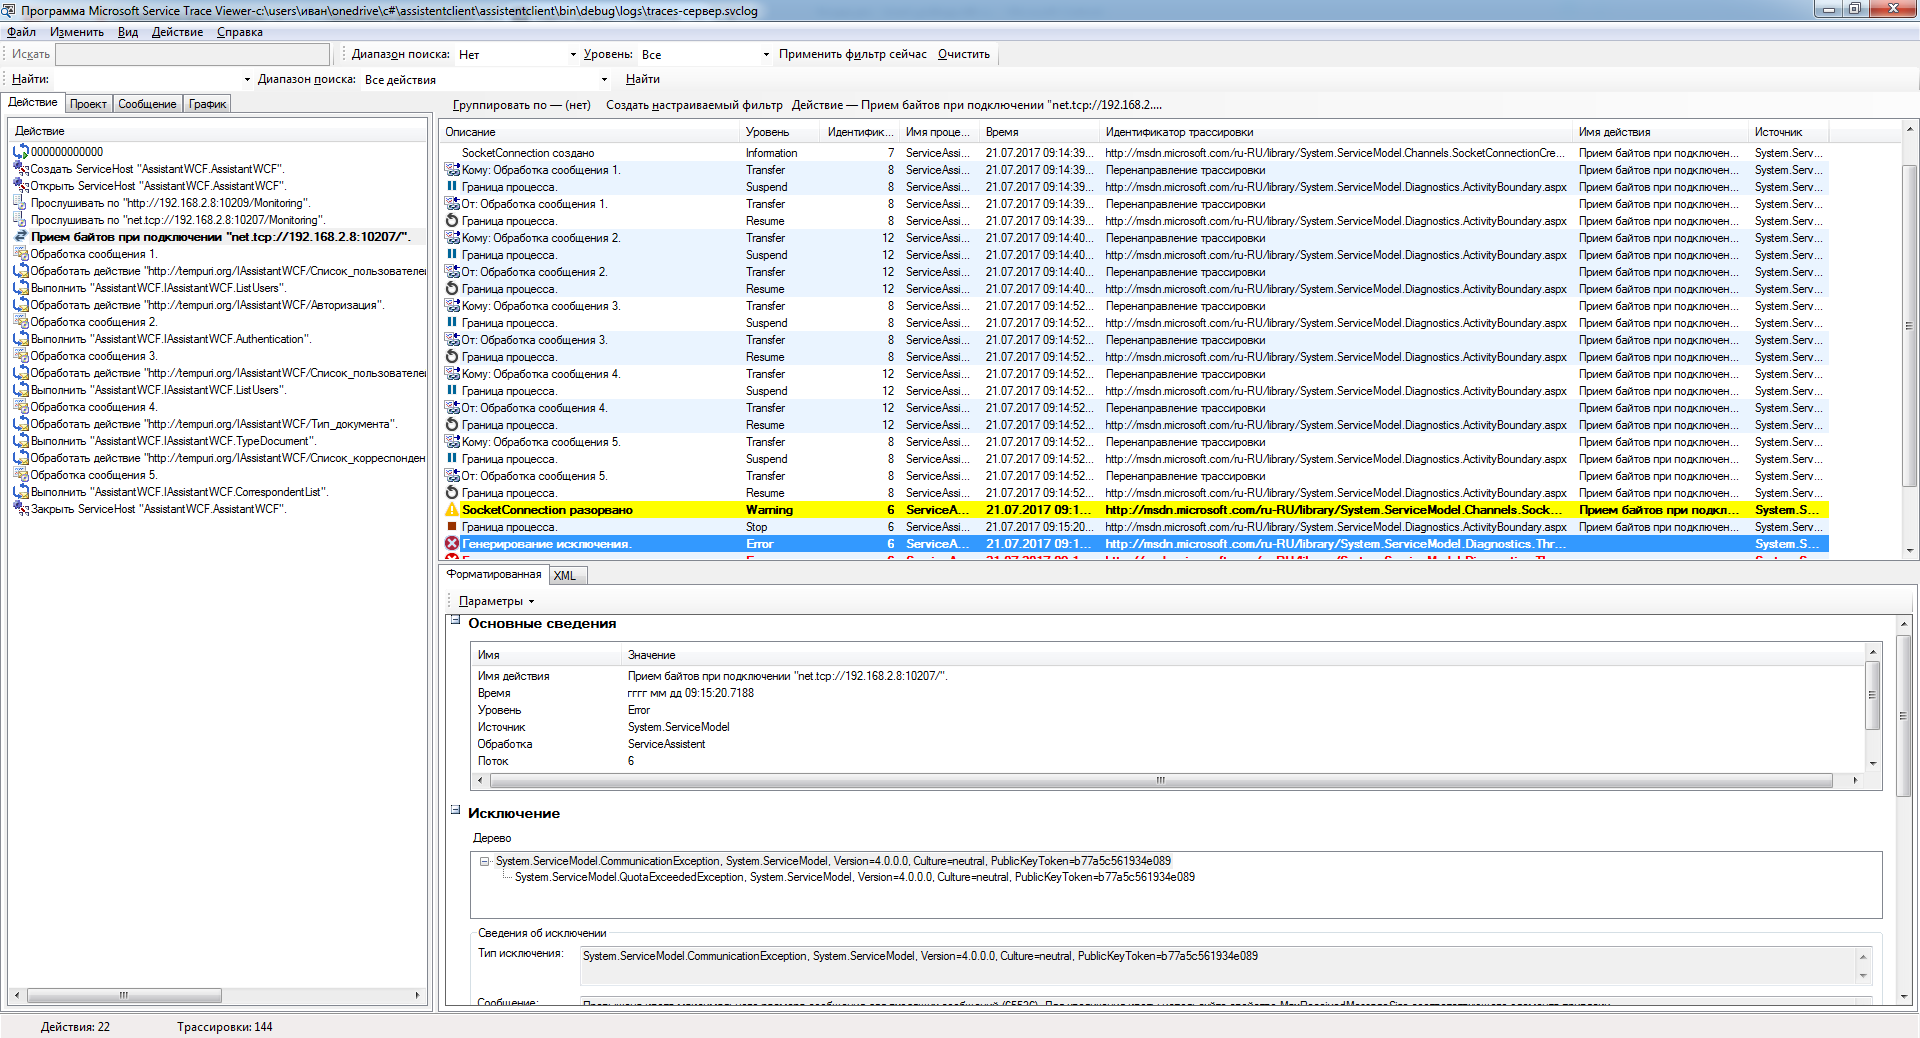Sort traces by Уровень column header
The height and width of the screenshot is (1038, 1920).
point(781,132)
